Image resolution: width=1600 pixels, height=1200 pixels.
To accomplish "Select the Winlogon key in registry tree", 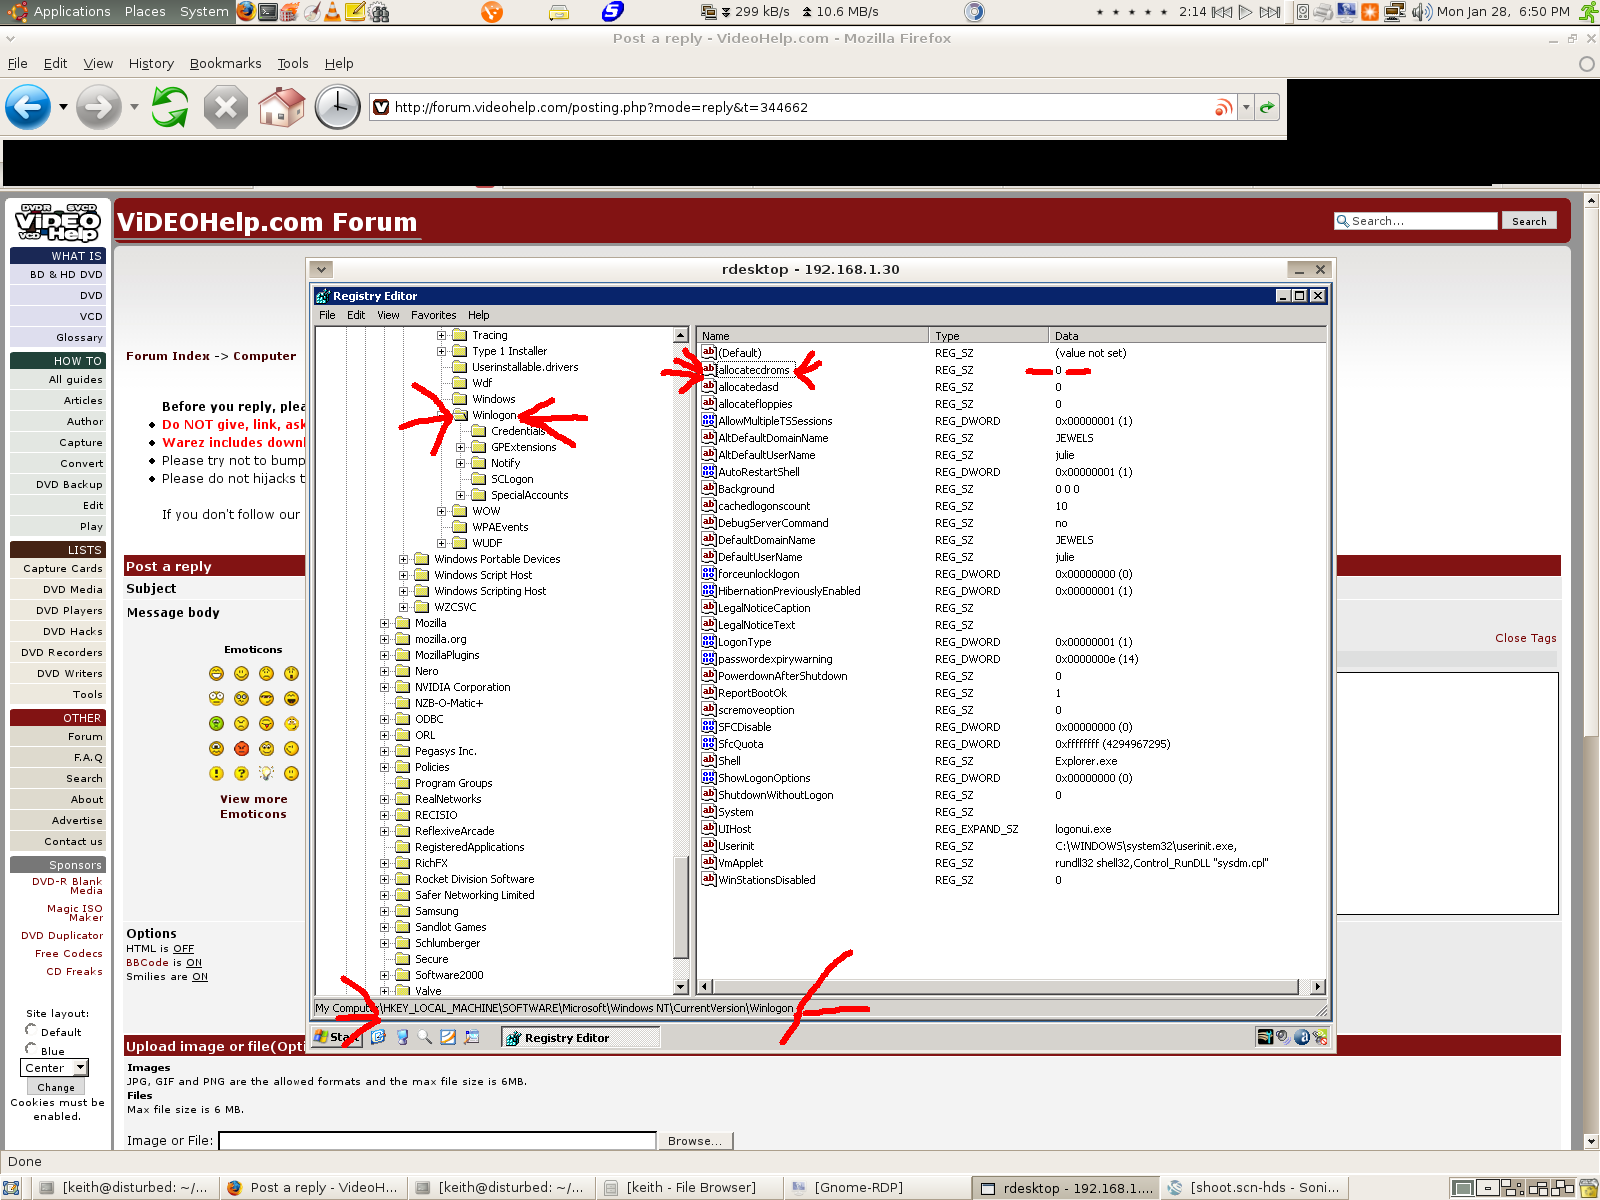I will 494,415.
